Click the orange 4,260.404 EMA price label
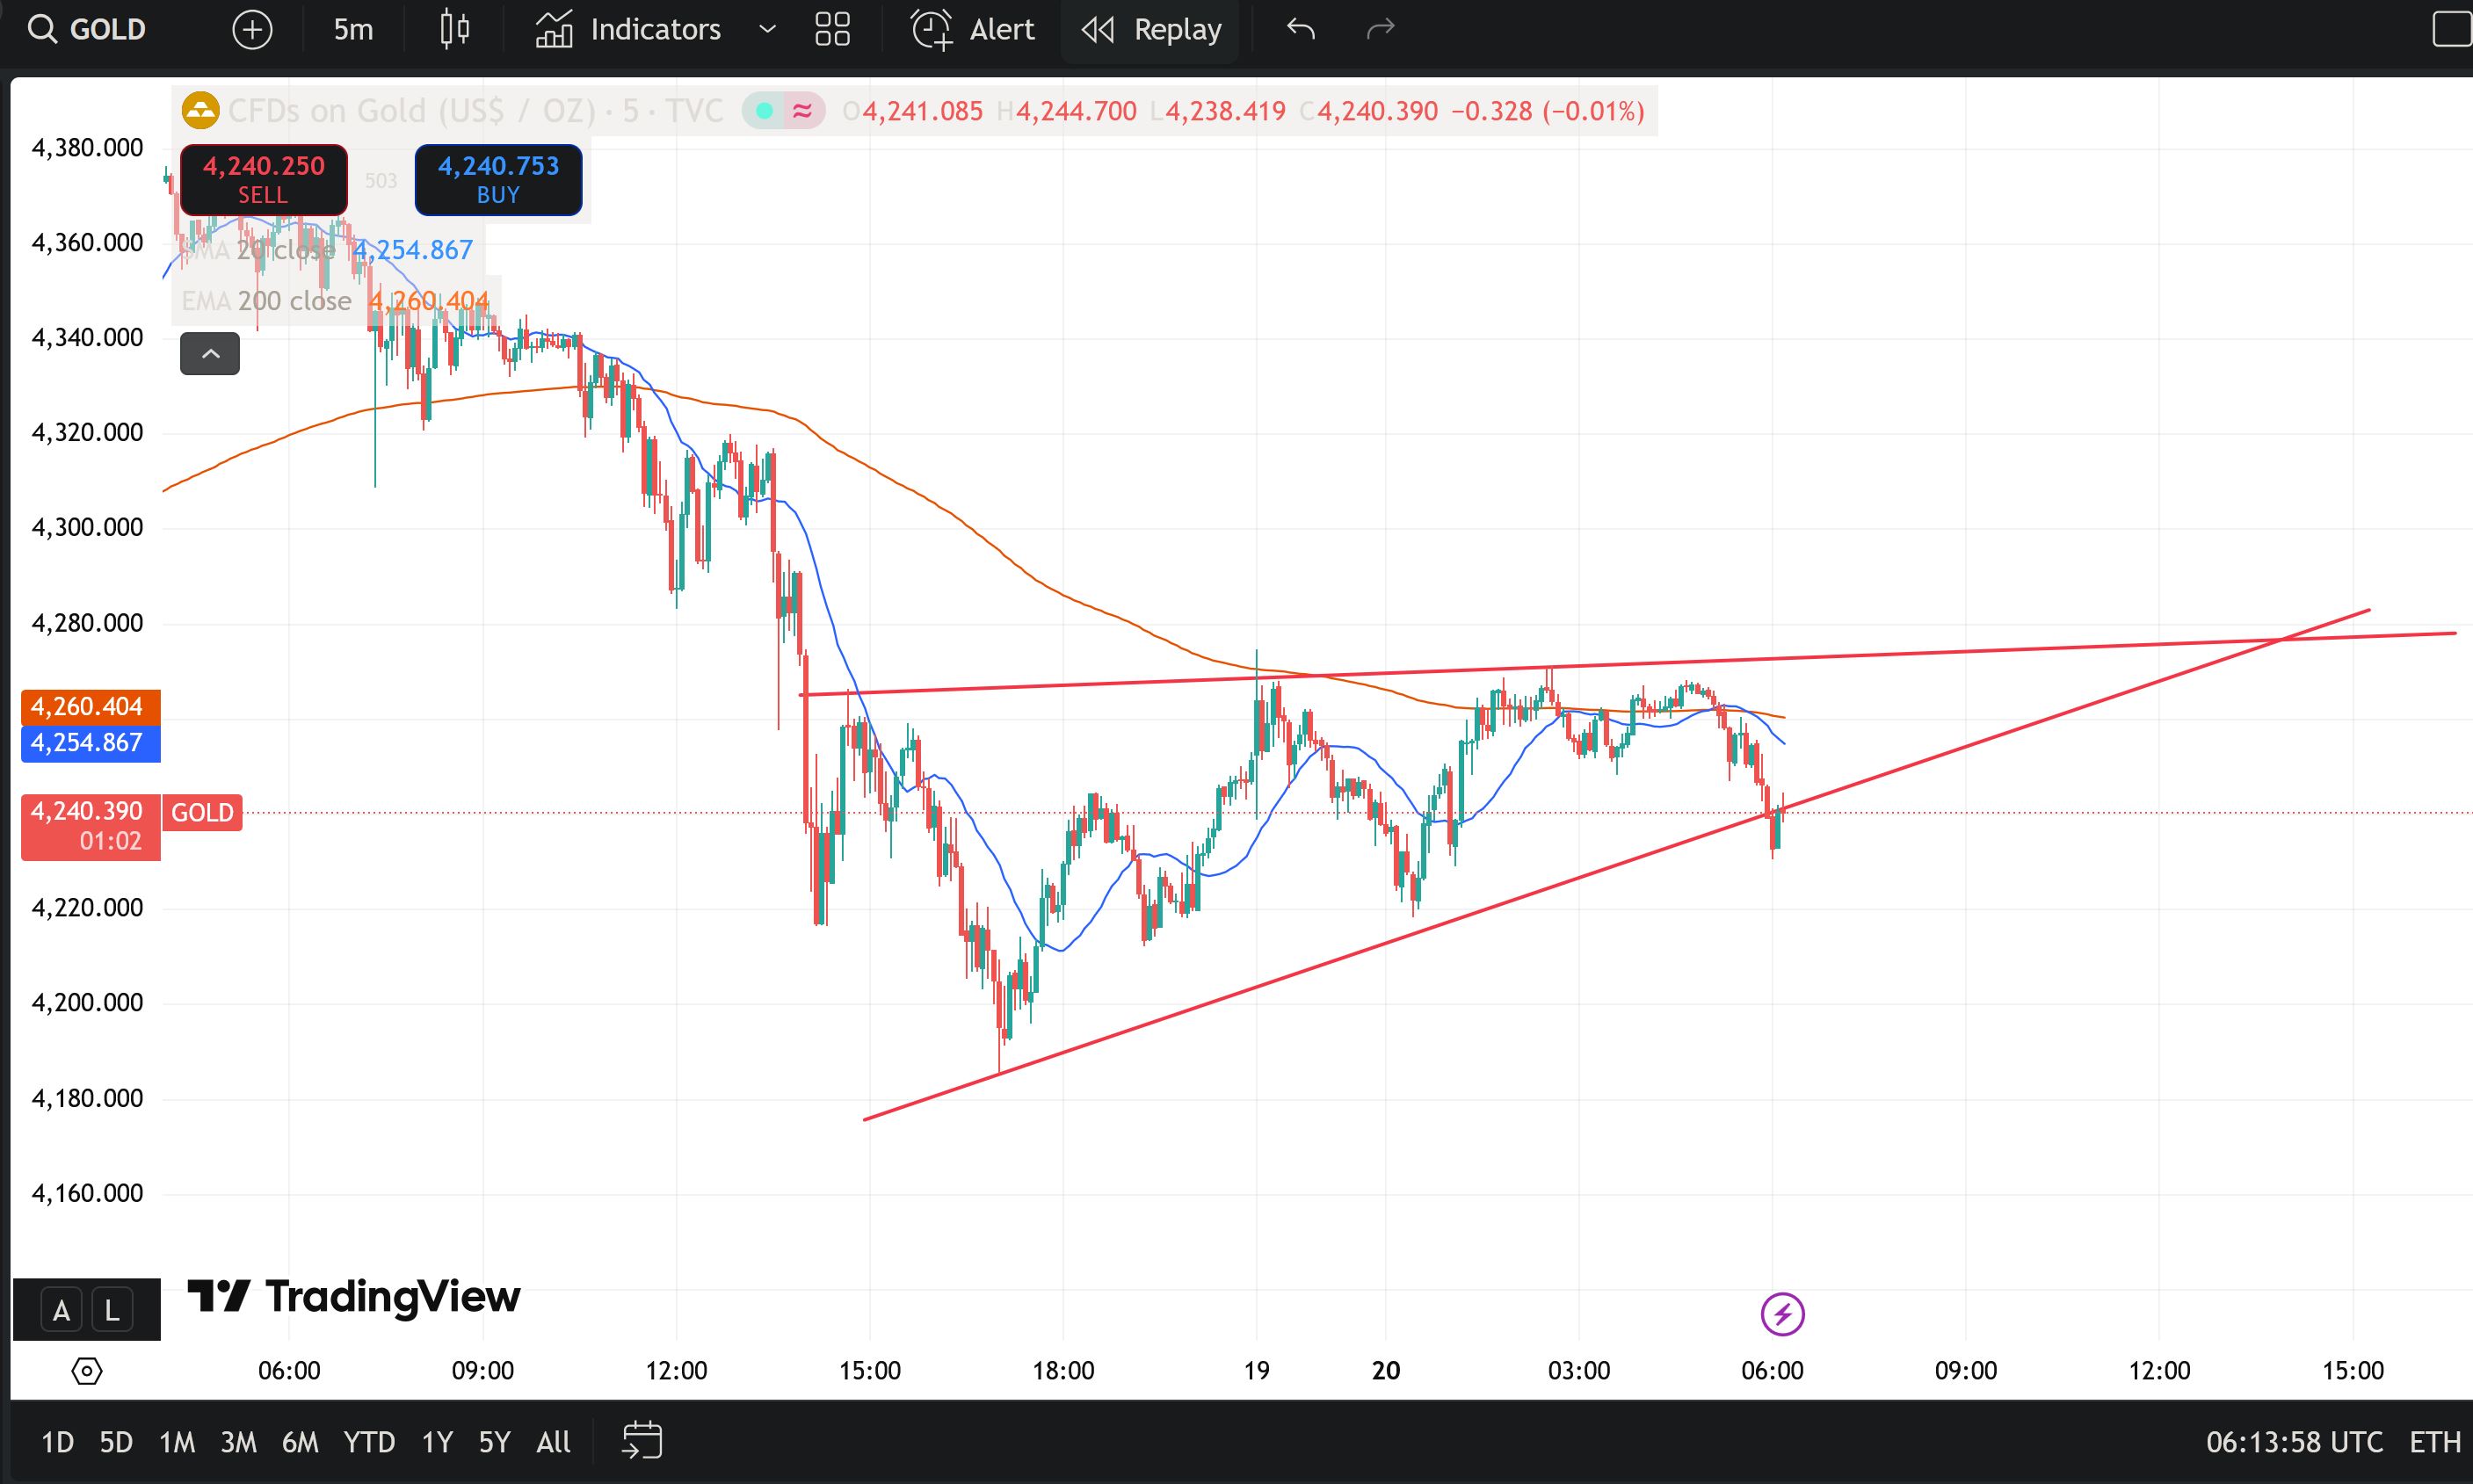Viewport: 2473px width, 1484px height. 89,707
